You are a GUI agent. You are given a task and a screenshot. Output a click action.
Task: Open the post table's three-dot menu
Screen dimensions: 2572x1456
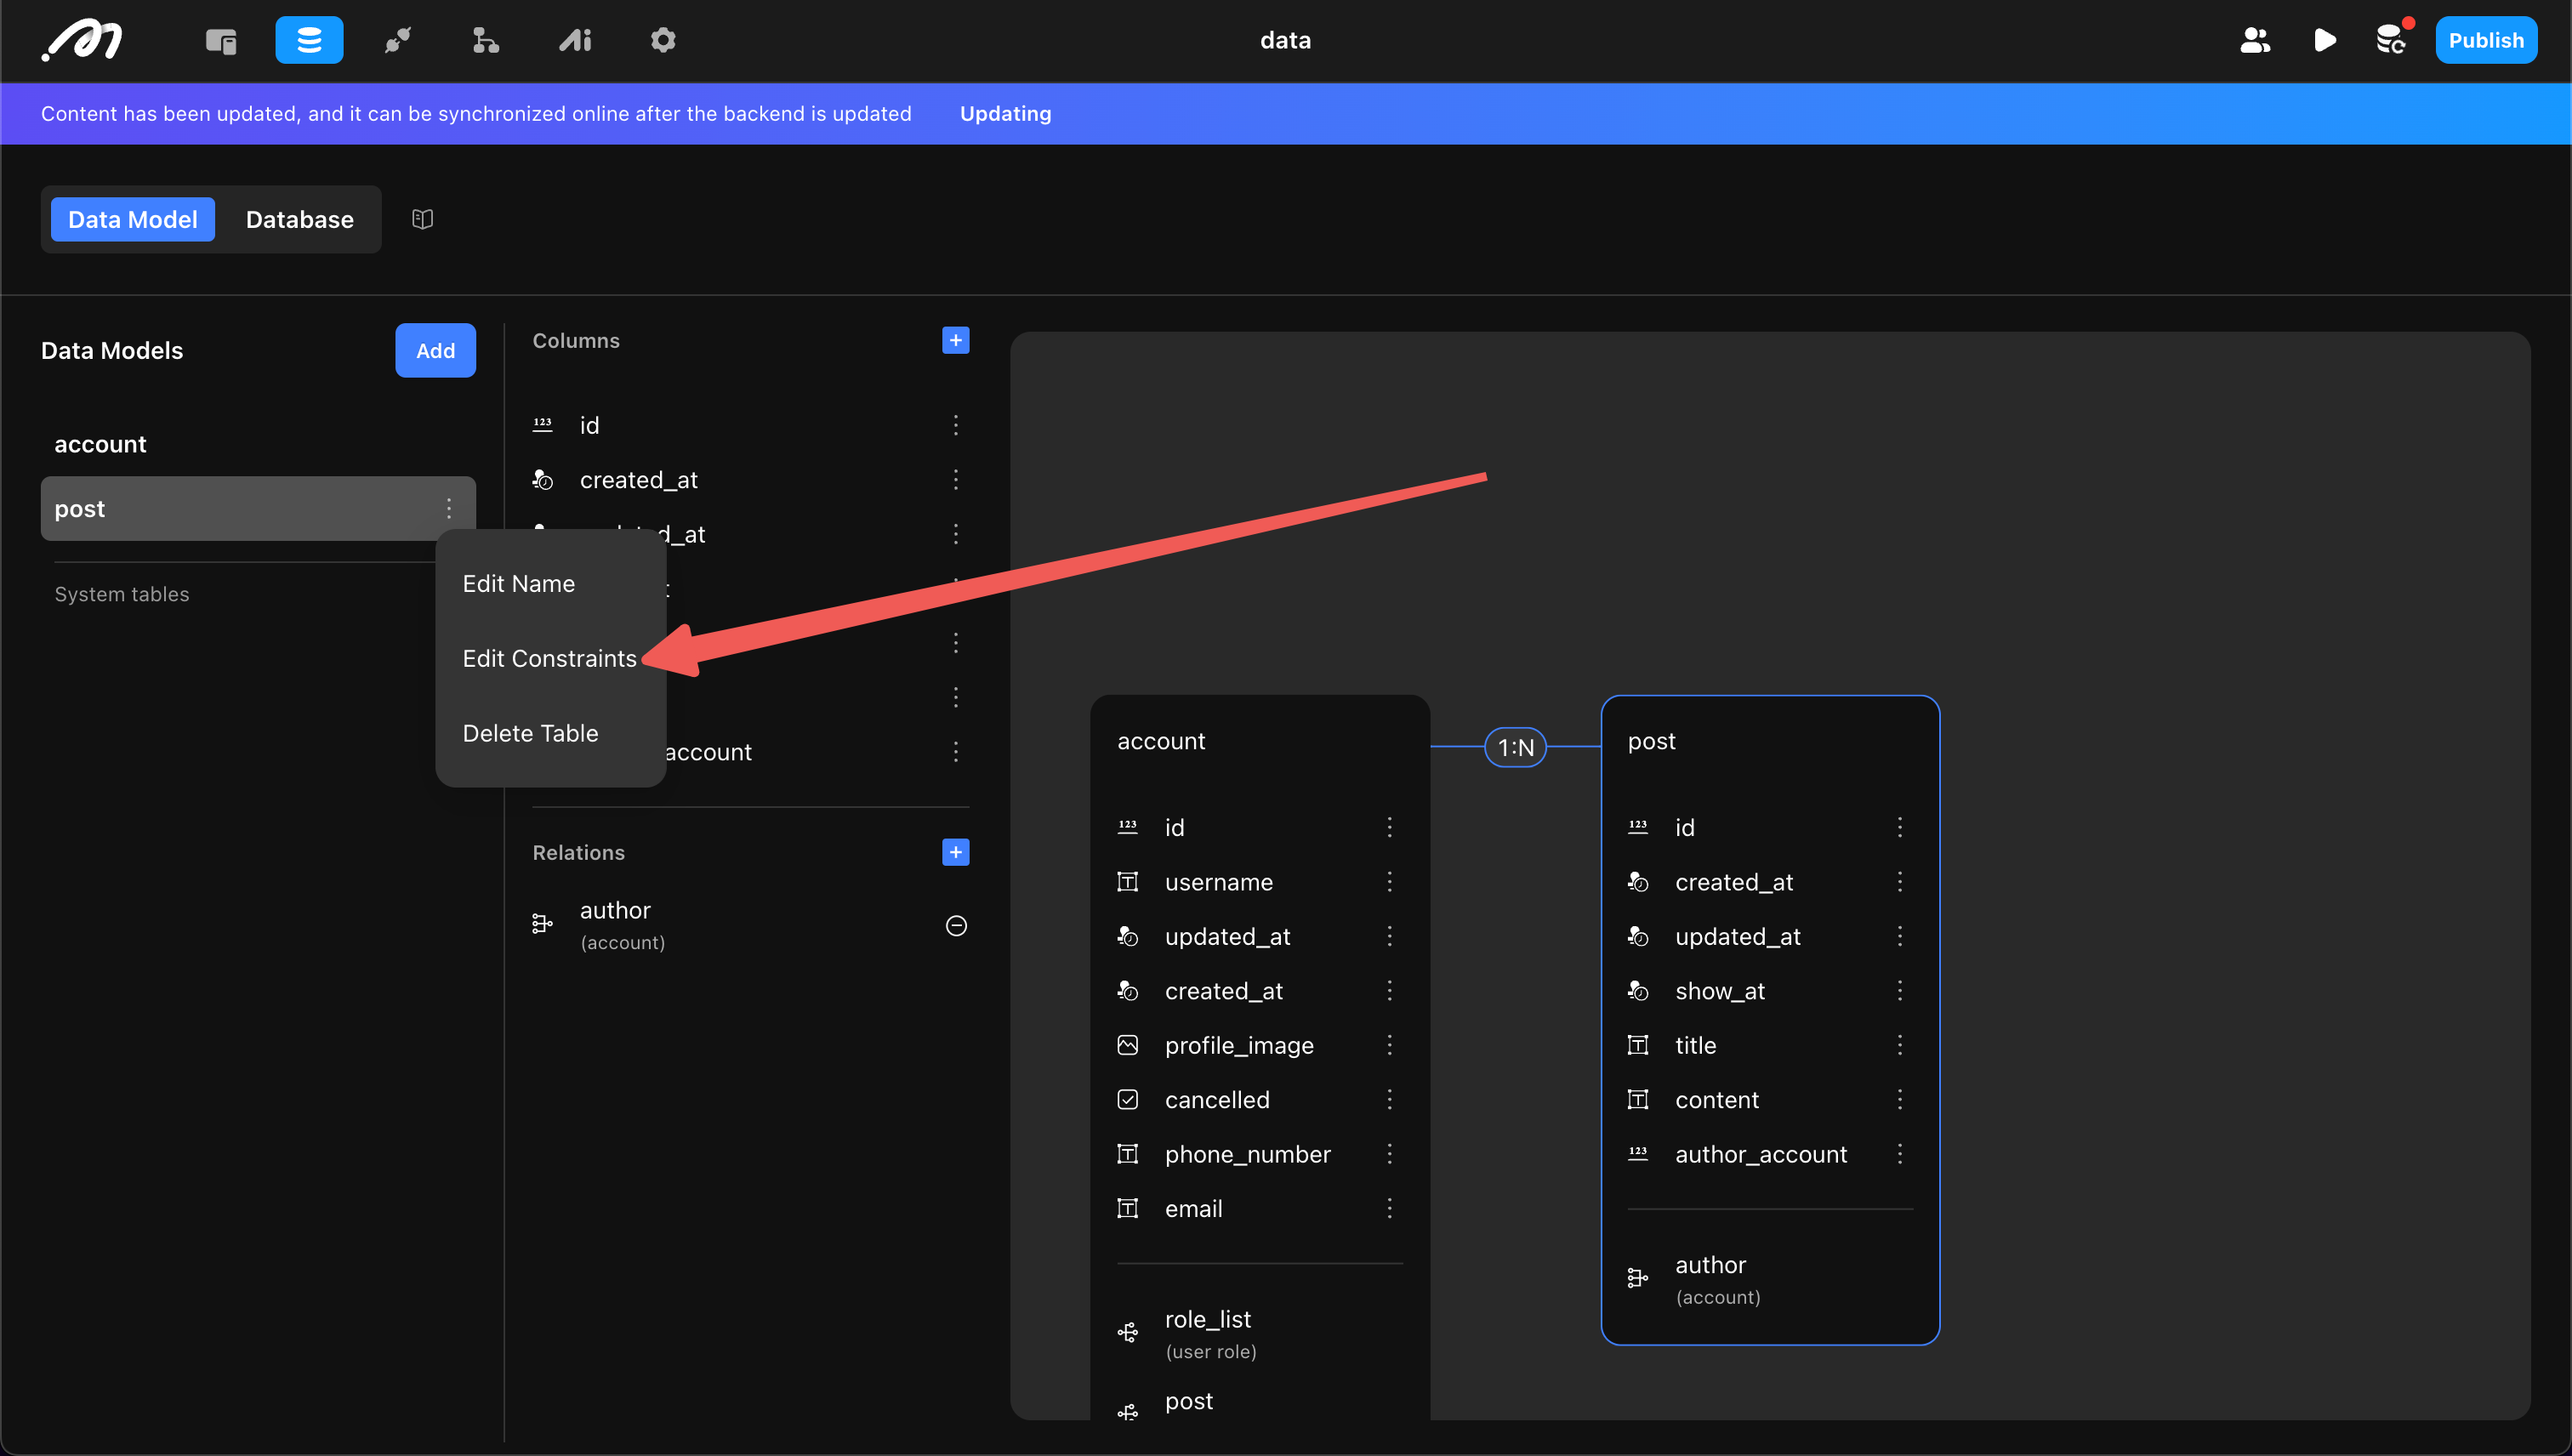(x=449, y=509)
